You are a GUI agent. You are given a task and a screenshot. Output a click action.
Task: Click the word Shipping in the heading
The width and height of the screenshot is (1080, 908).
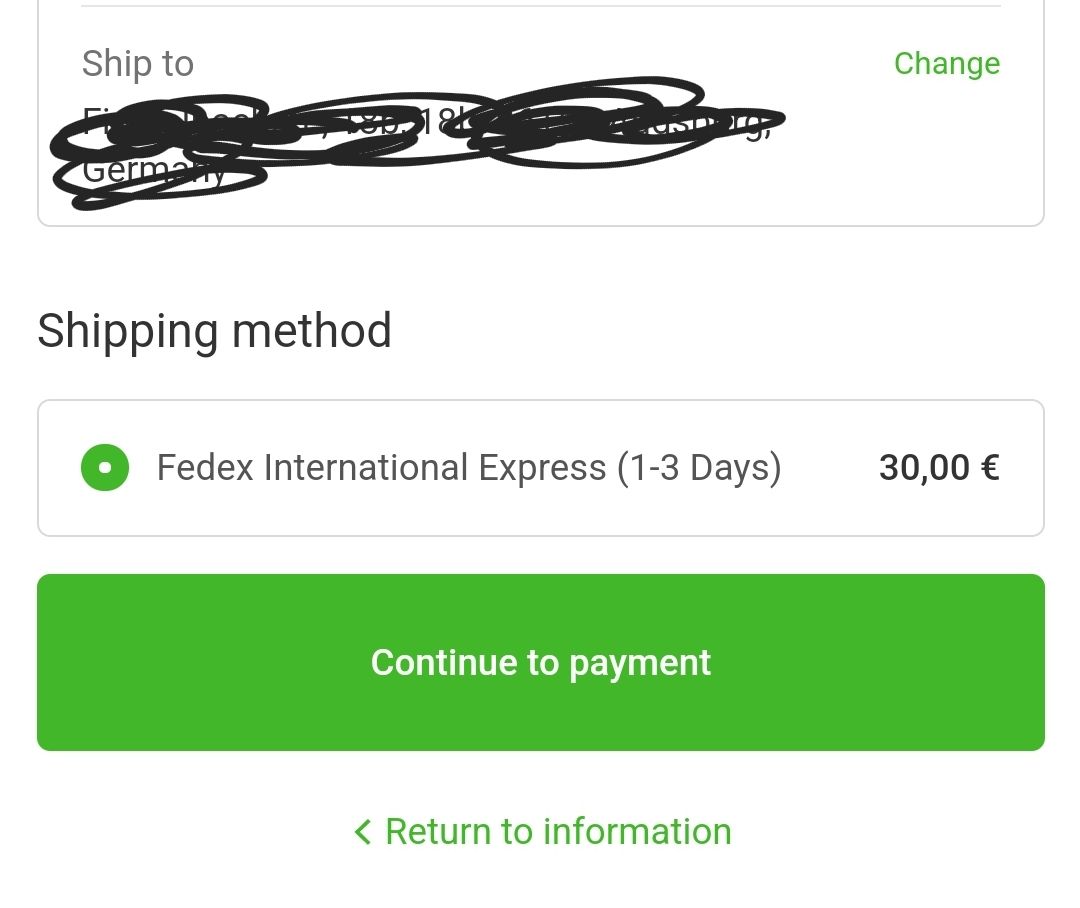128,331
